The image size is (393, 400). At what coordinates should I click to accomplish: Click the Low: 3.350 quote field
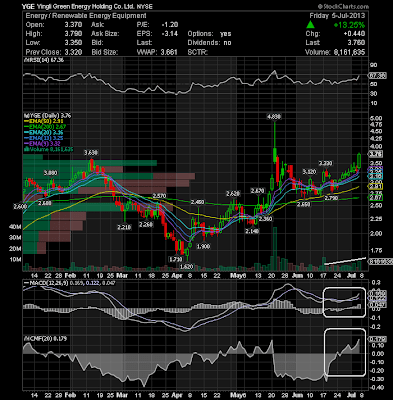tap(54, 43)
